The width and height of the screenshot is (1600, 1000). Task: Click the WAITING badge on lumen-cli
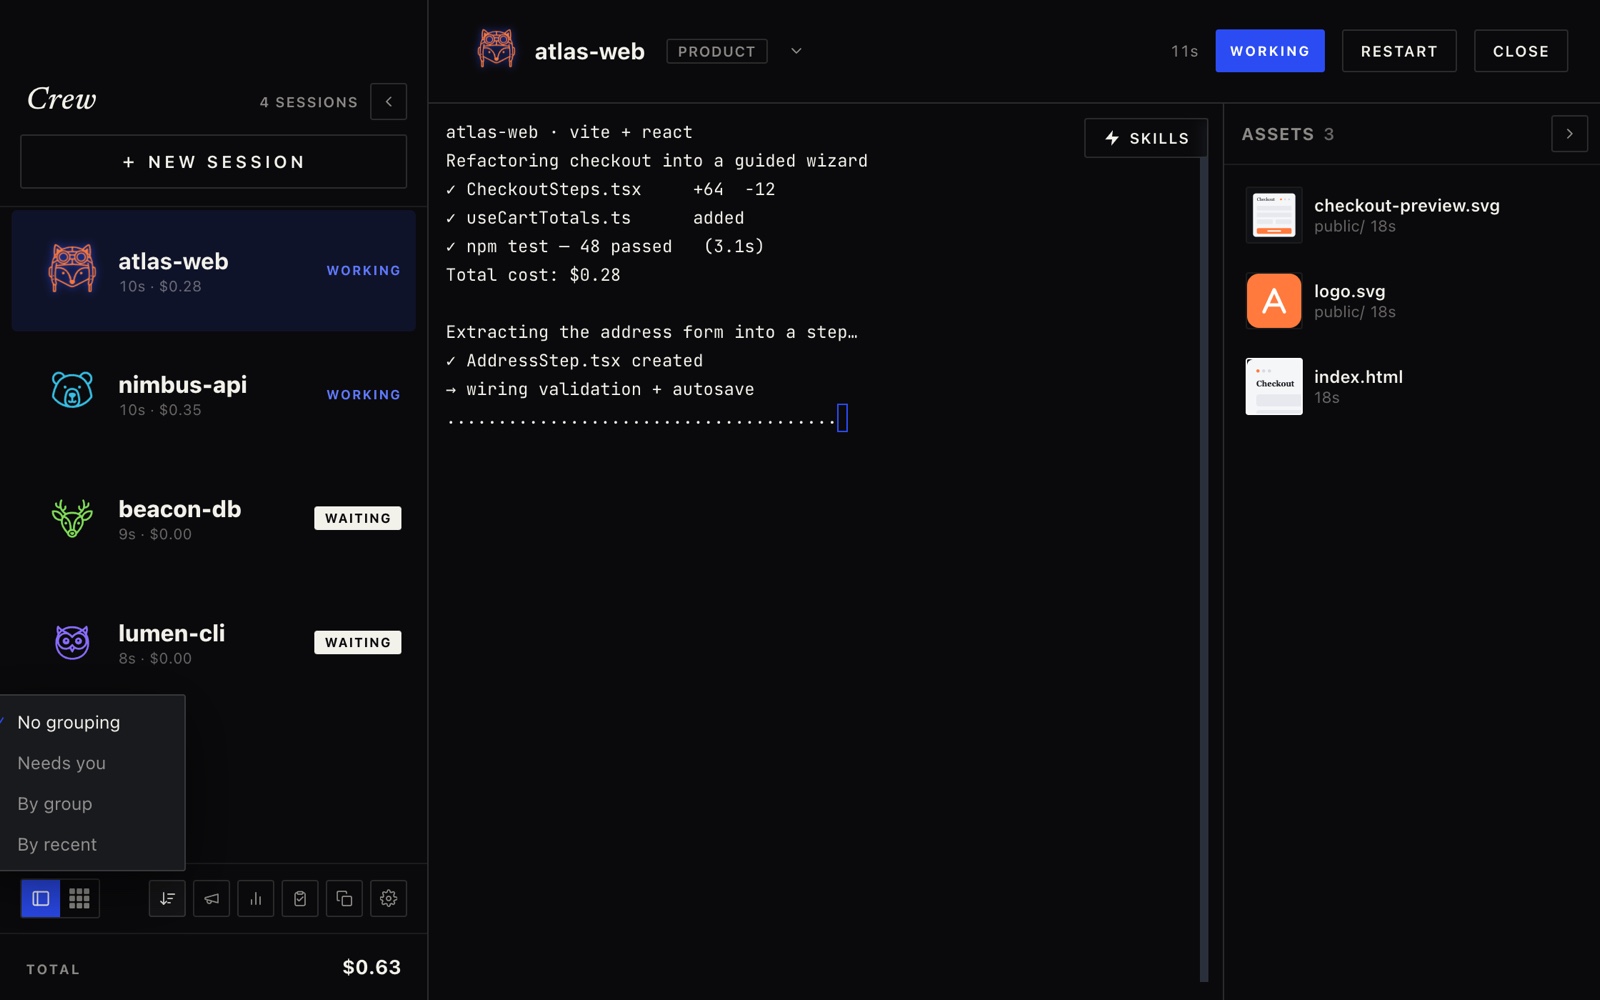coord(358,642)
